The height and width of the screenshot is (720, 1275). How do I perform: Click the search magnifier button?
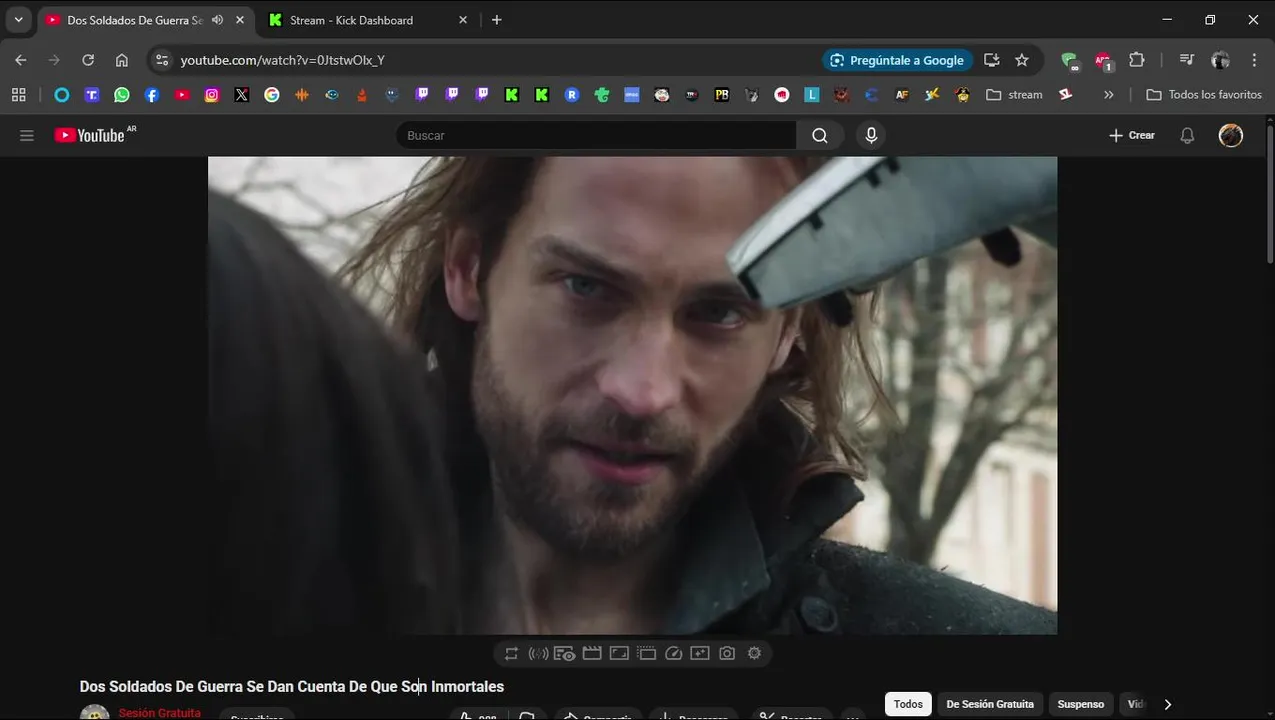(820, 135)
